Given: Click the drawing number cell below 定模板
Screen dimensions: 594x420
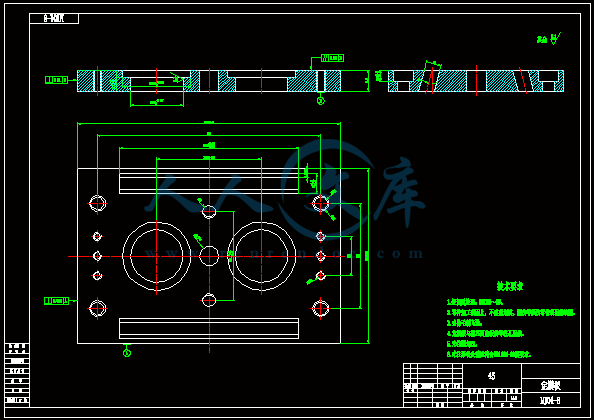Looking at the screenshot, I should [x=551, y=400].
